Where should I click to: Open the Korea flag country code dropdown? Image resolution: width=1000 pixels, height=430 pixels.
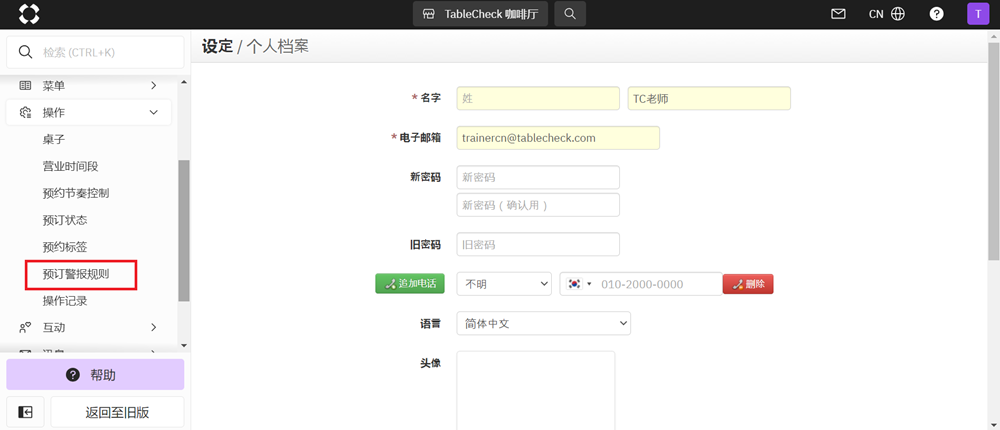click(579, 284)
